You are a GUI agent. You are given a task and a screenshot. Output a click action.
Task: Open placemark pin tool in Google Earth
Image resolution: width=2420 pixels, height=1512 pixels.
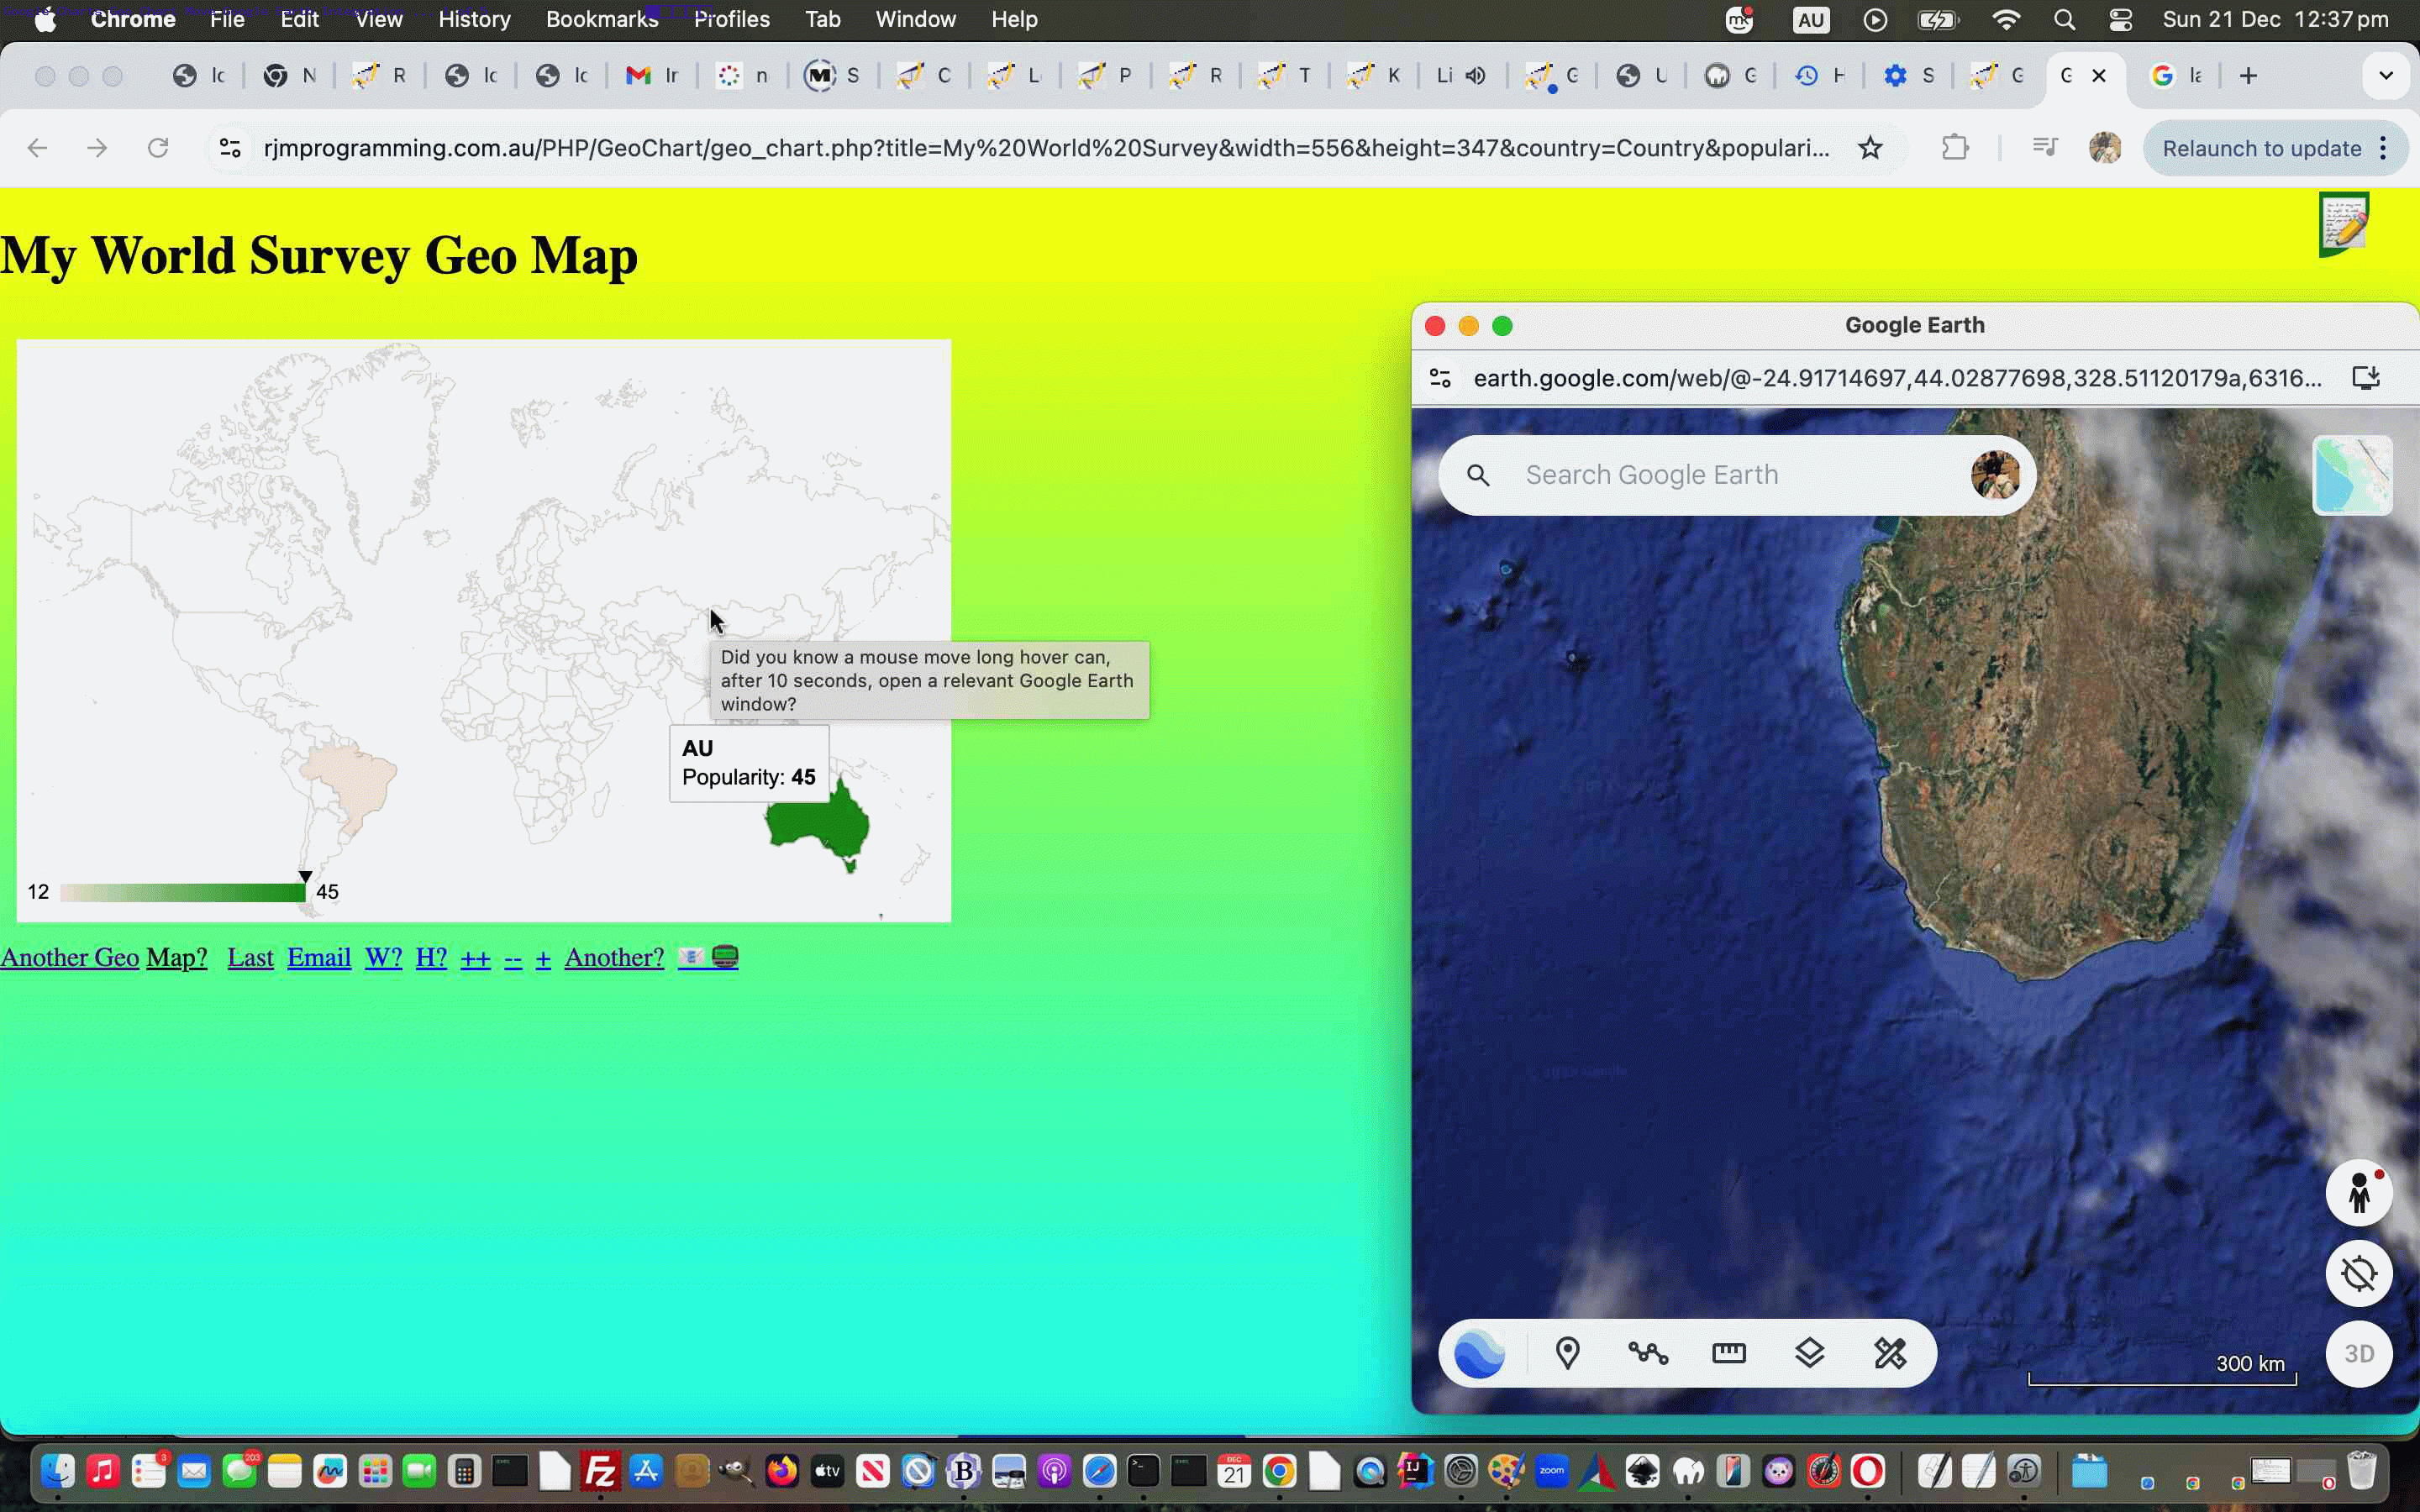click(1567, 1353)
